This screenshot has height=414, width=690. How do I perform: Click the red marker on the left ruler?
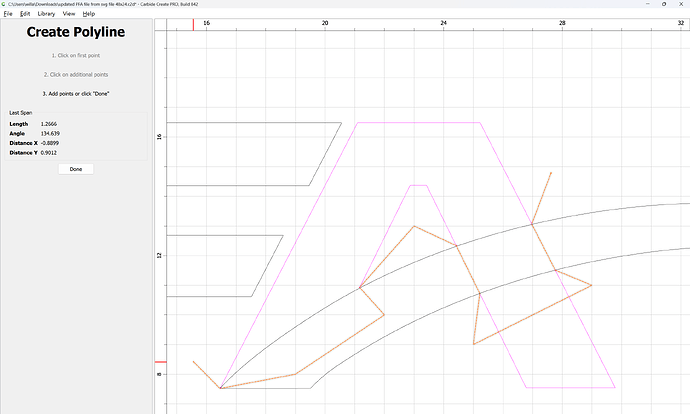pos(158,362)
